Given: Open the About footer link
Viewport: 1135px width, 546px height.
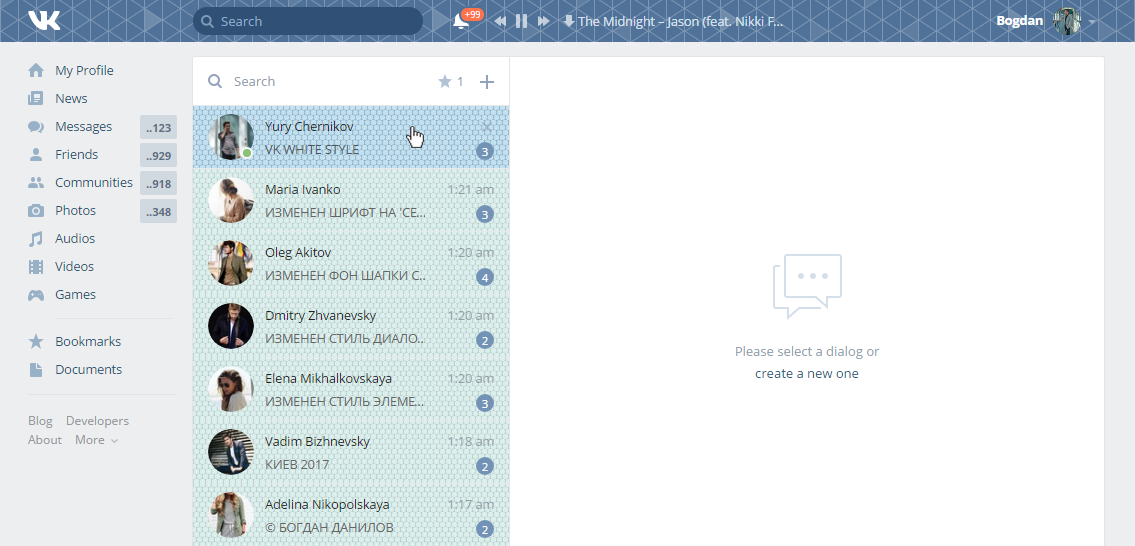Looking at the screenshot, I should 45,440.
